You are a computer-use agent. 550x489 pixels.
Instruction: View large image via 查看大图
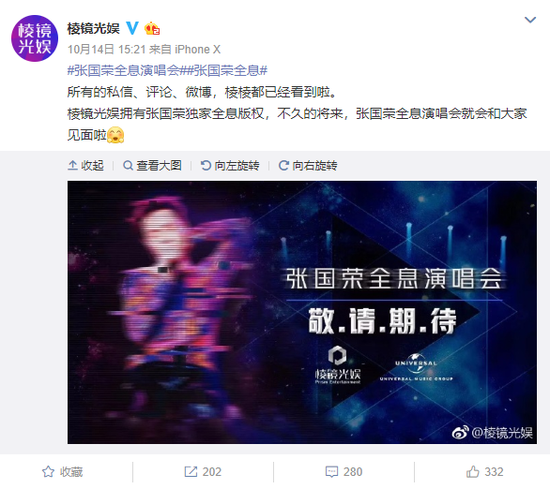(x=152, y=165)
